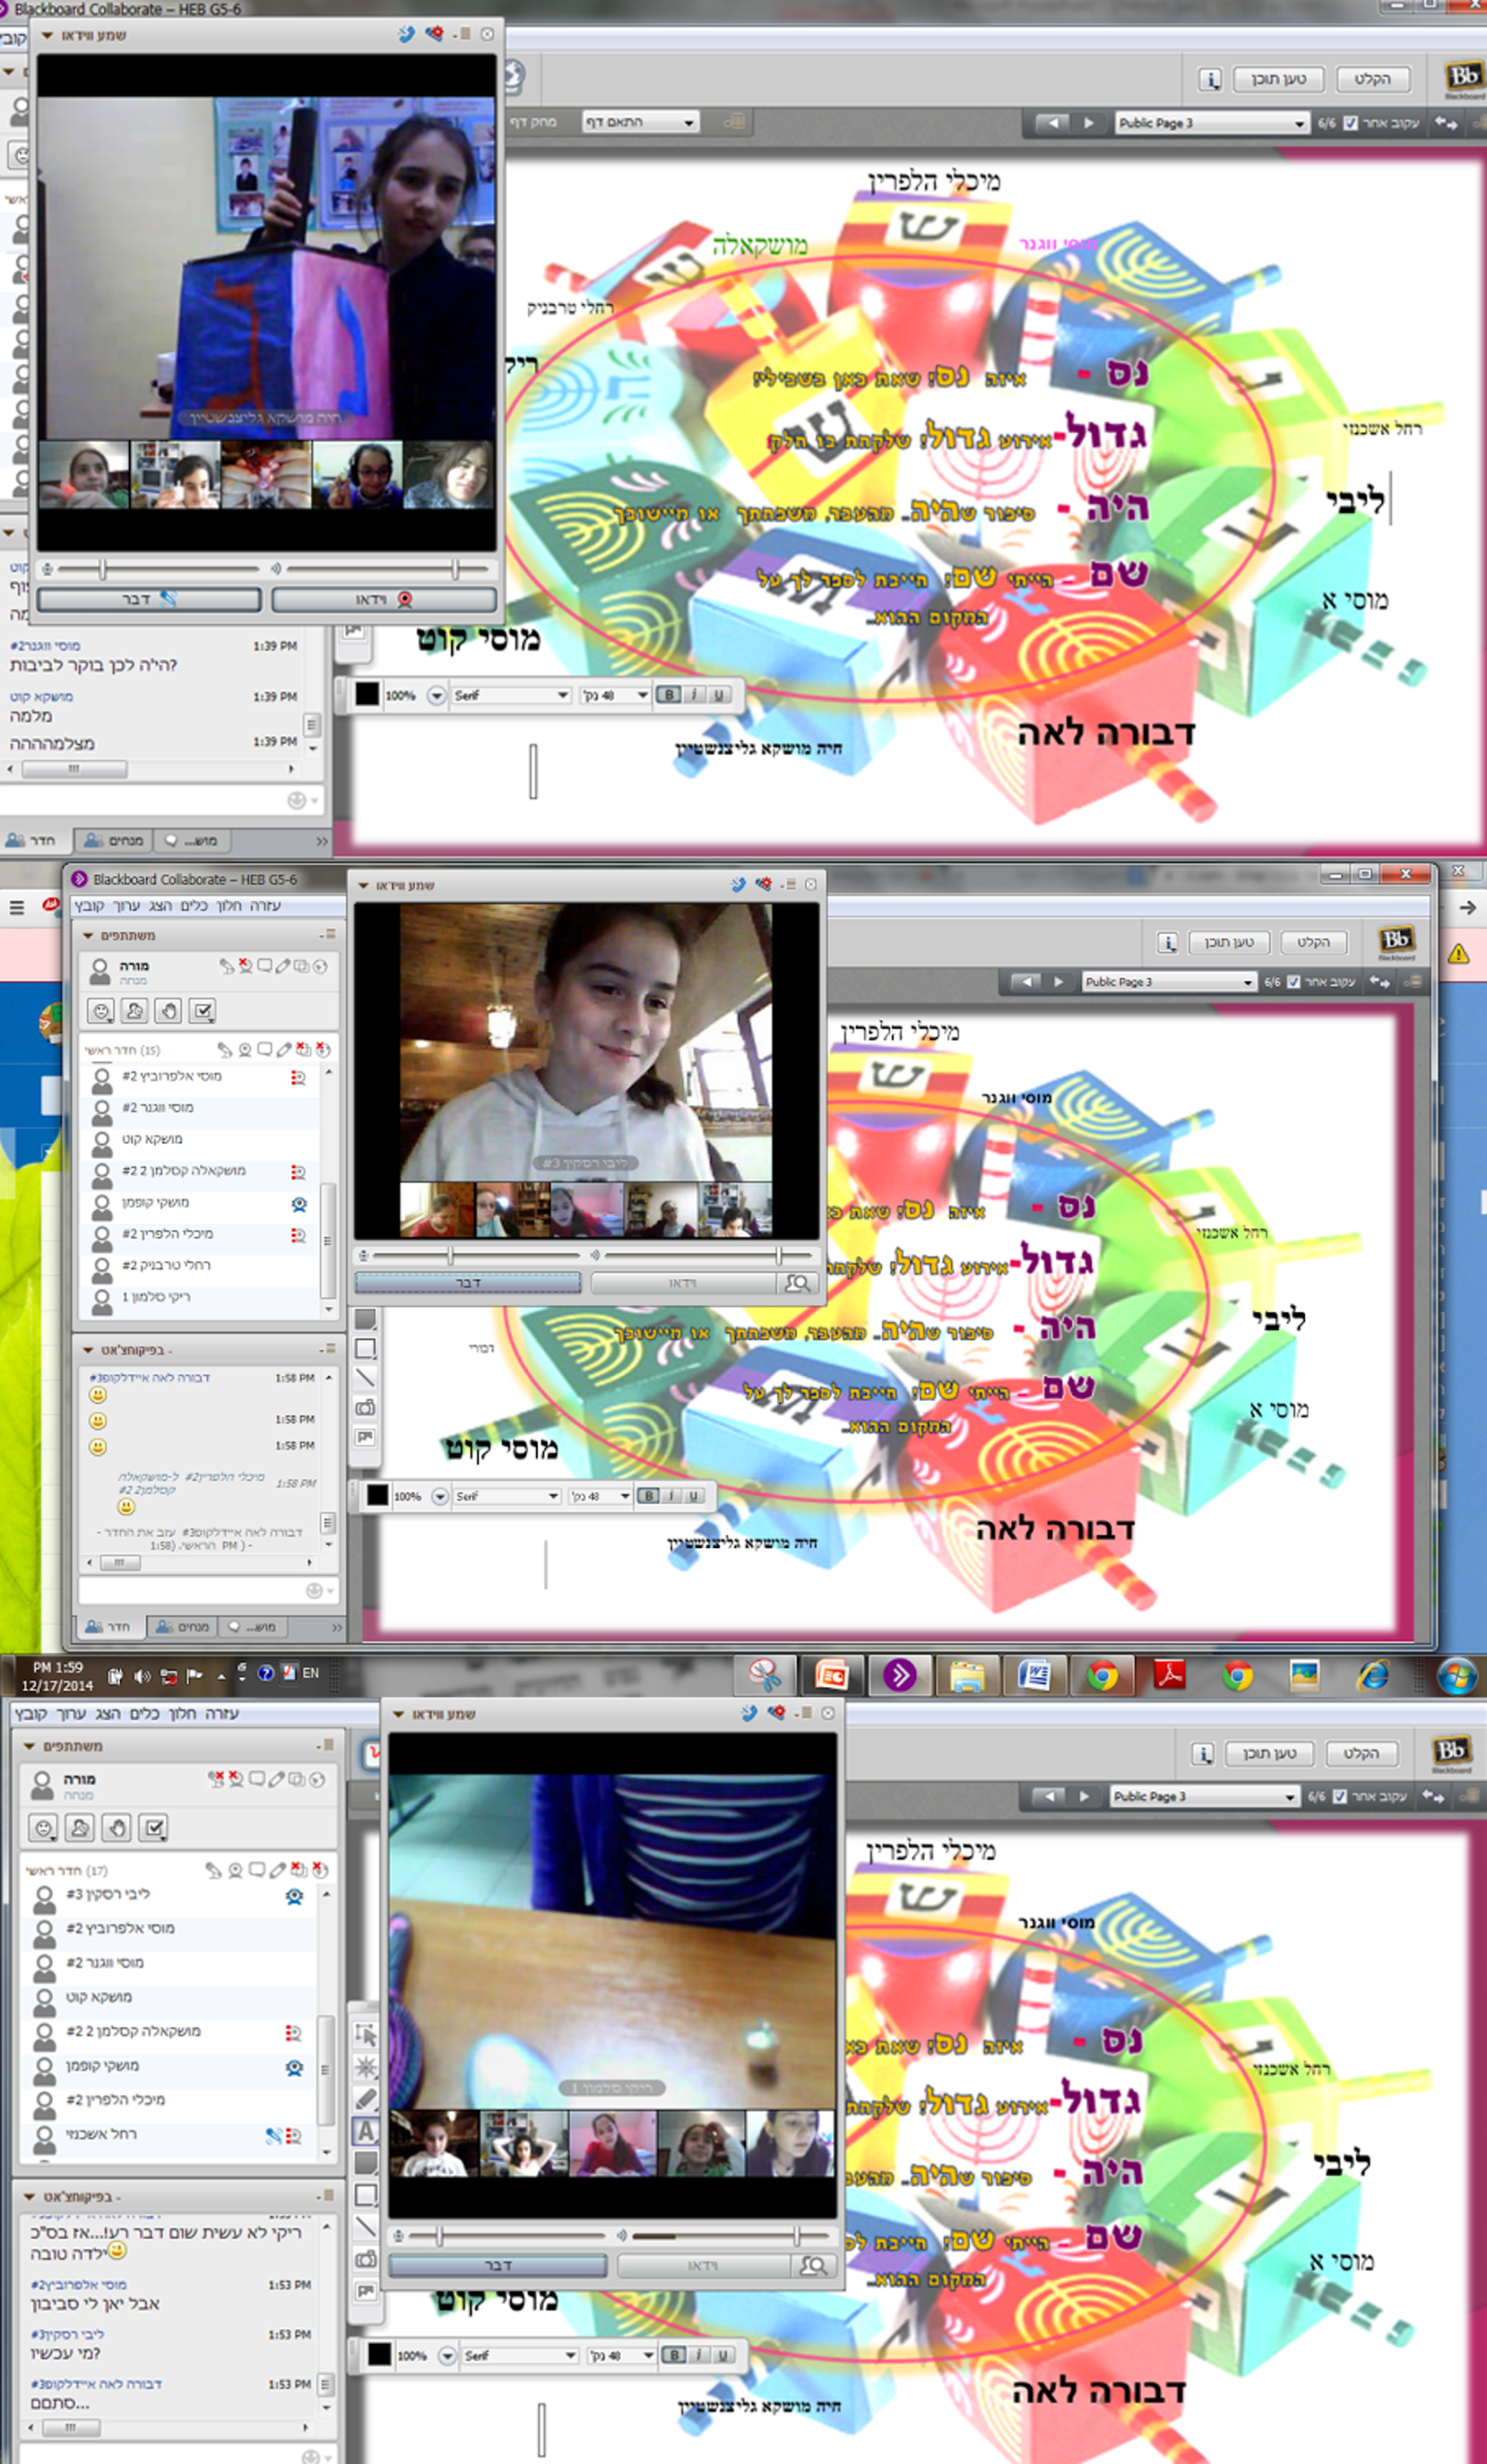This screenshot has height=2464, width=1487.
Task: Select the laser pointer tool in whiteboard toolbar
Action: point(366,2066)
